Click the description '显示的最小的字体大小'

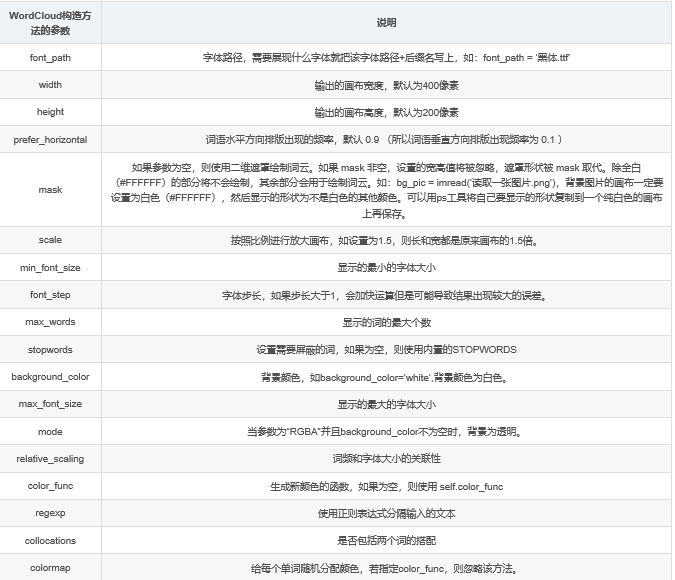[386, 268]
